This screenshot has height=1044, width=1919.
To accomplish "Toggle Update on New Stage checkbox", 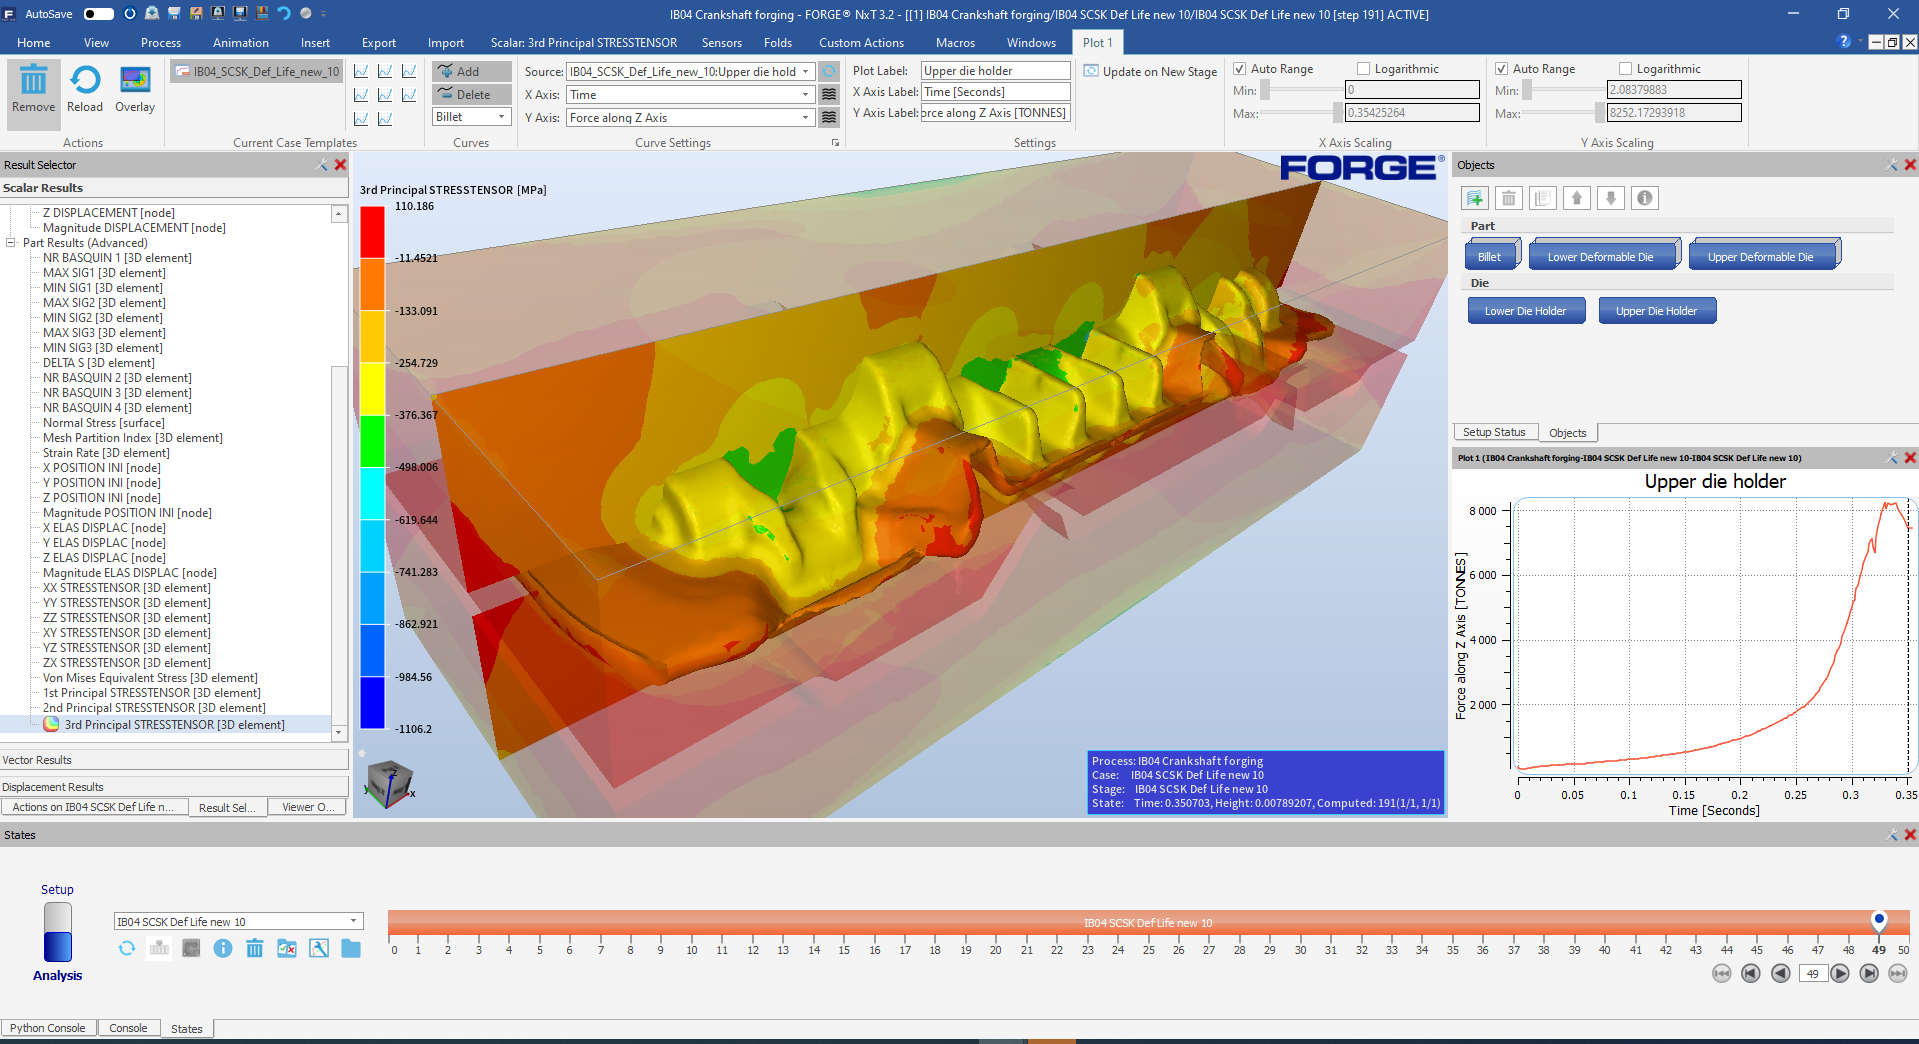I will [x=1091, y=72].
